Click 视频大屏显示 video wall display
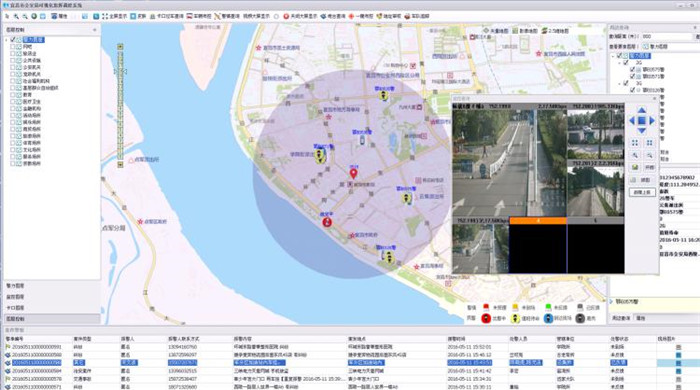Screen dimensions: 700x390 (256, 16)
